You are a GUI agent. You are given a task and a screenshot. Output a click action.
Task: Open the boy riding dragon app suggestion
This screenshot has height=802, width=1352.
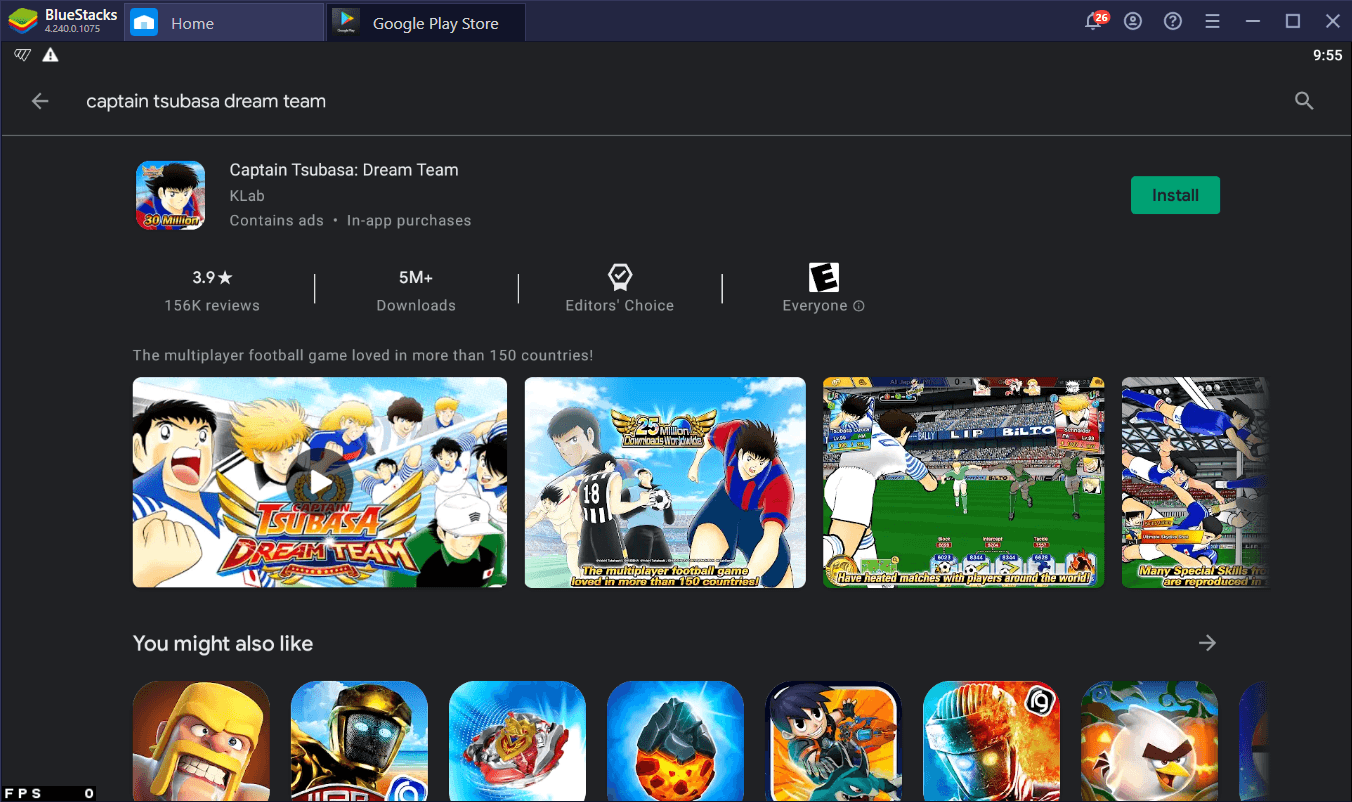click(x=833, y=742)
